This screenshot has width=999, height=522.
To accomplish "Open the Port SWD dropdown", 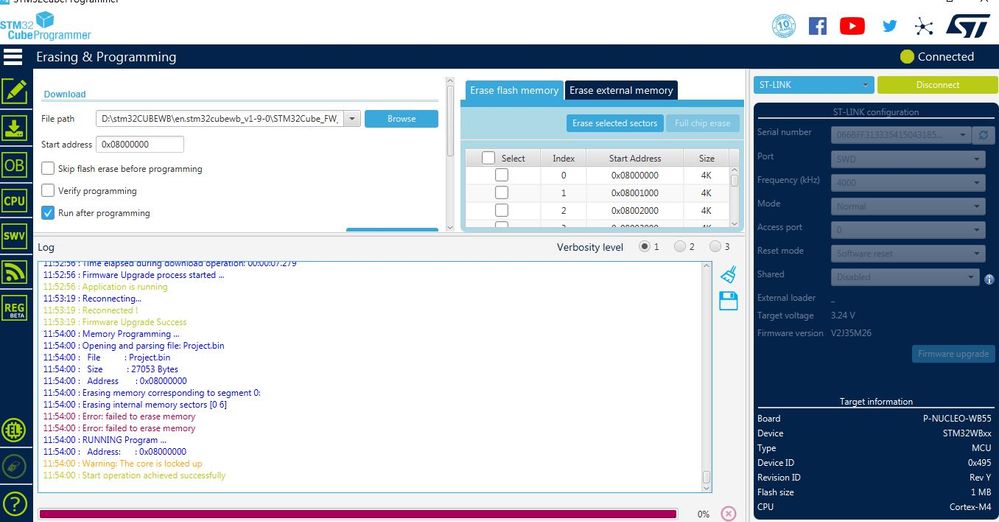I will click(908, 159).
